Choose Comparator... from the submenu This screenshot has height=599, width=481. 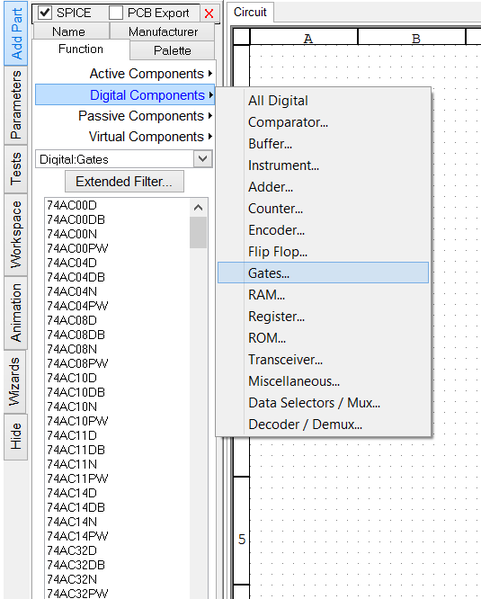(x=323, y=122)
